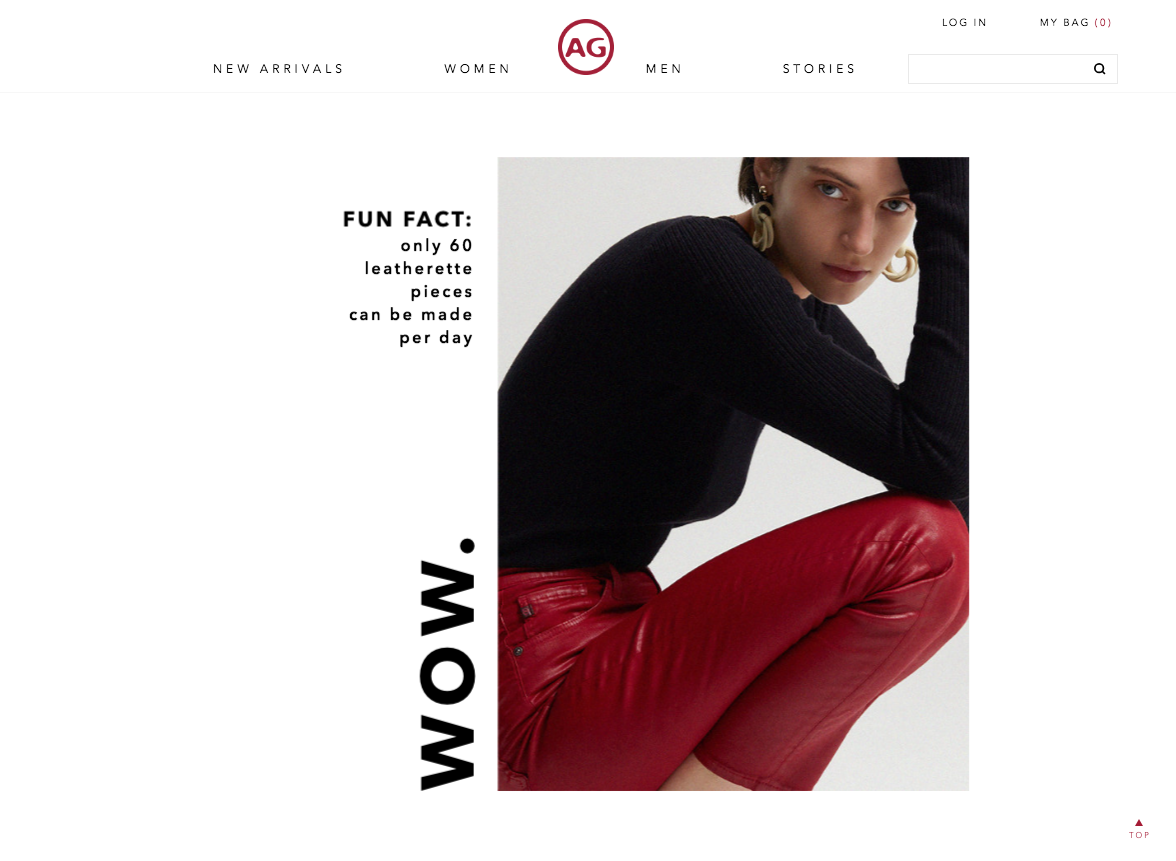Open the Men menu
This screenshot has height=861, width=1176.
(x=664, y=69)
